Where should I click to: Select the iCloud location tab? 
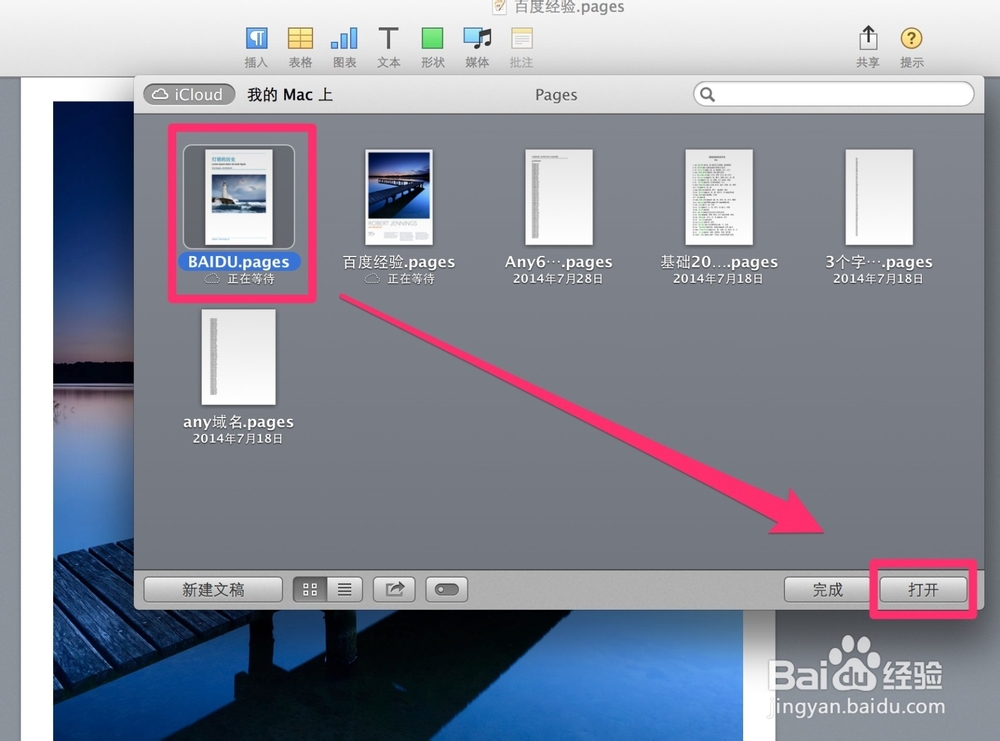click(x=189, y=94)
